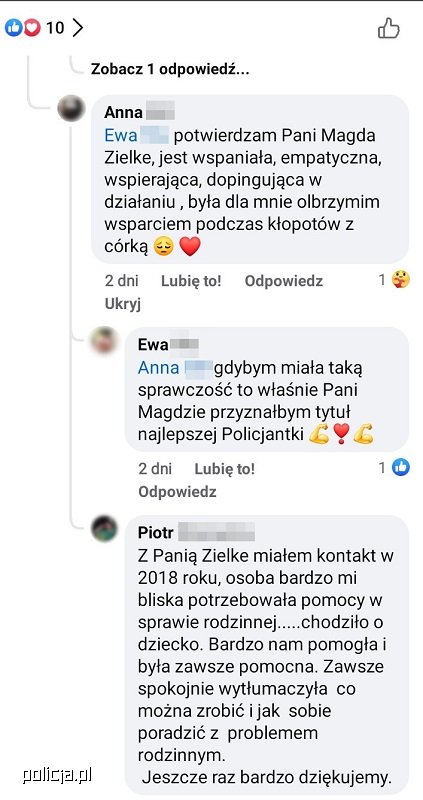The height and width of the screenshot is (800, 423).
Task: Open Anna's profile picture
Action: [71, 108]
